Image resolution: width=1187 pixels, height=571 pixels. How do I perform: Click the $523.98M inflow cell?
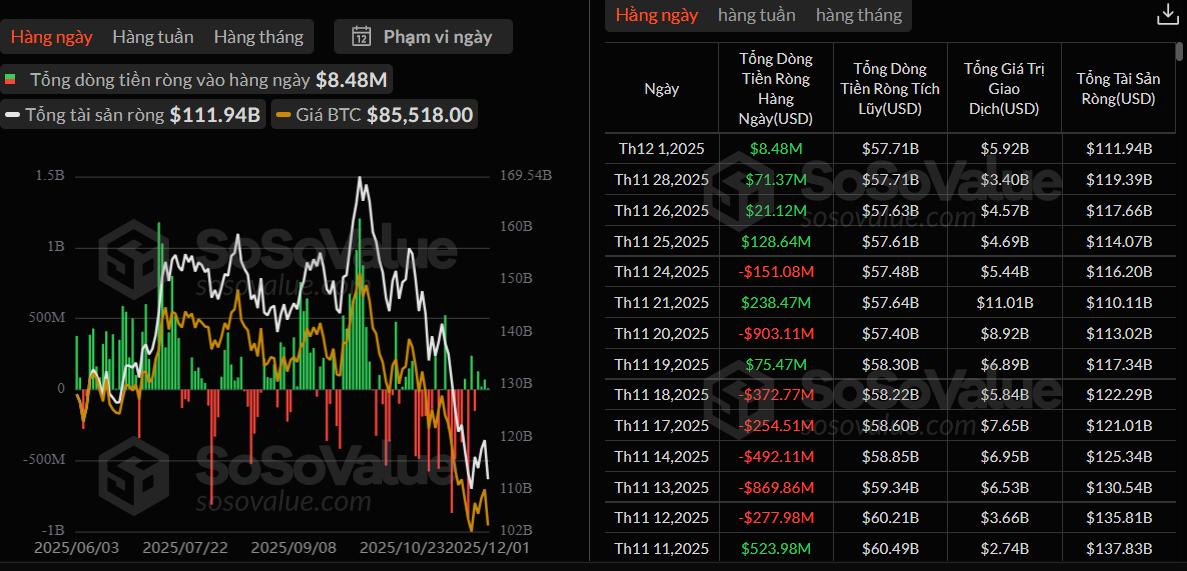(775, 548)
